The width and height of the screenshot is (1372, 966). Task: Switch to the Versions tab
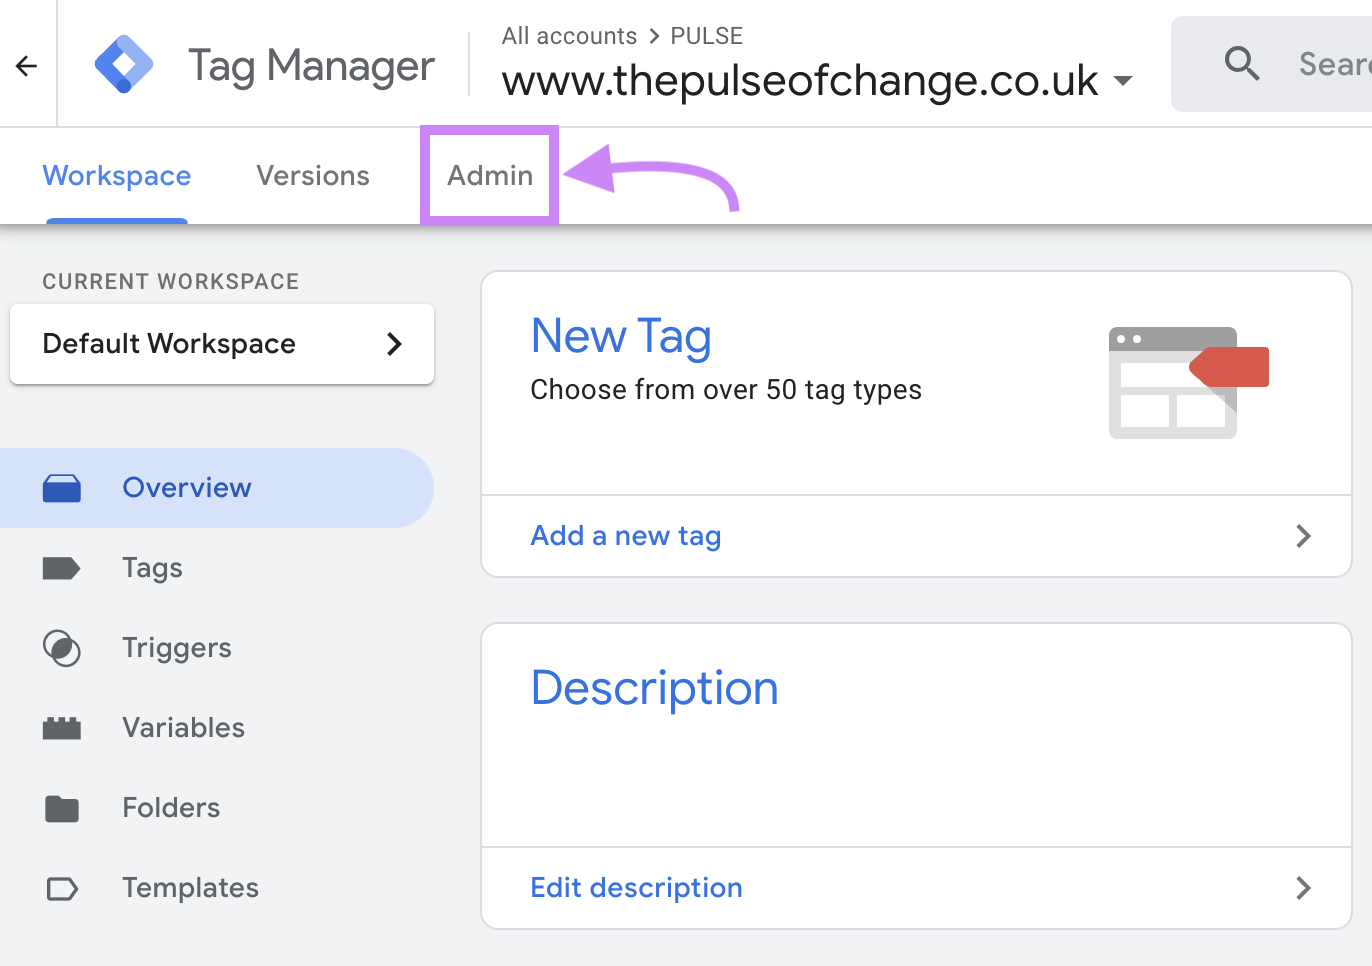point(313,175)
